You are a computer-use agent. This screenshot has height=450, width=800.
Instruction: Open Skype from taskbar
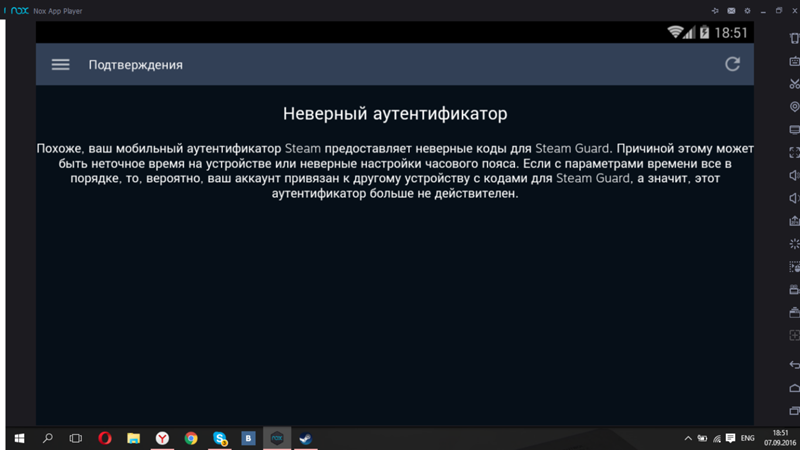(x=220, y=438)
